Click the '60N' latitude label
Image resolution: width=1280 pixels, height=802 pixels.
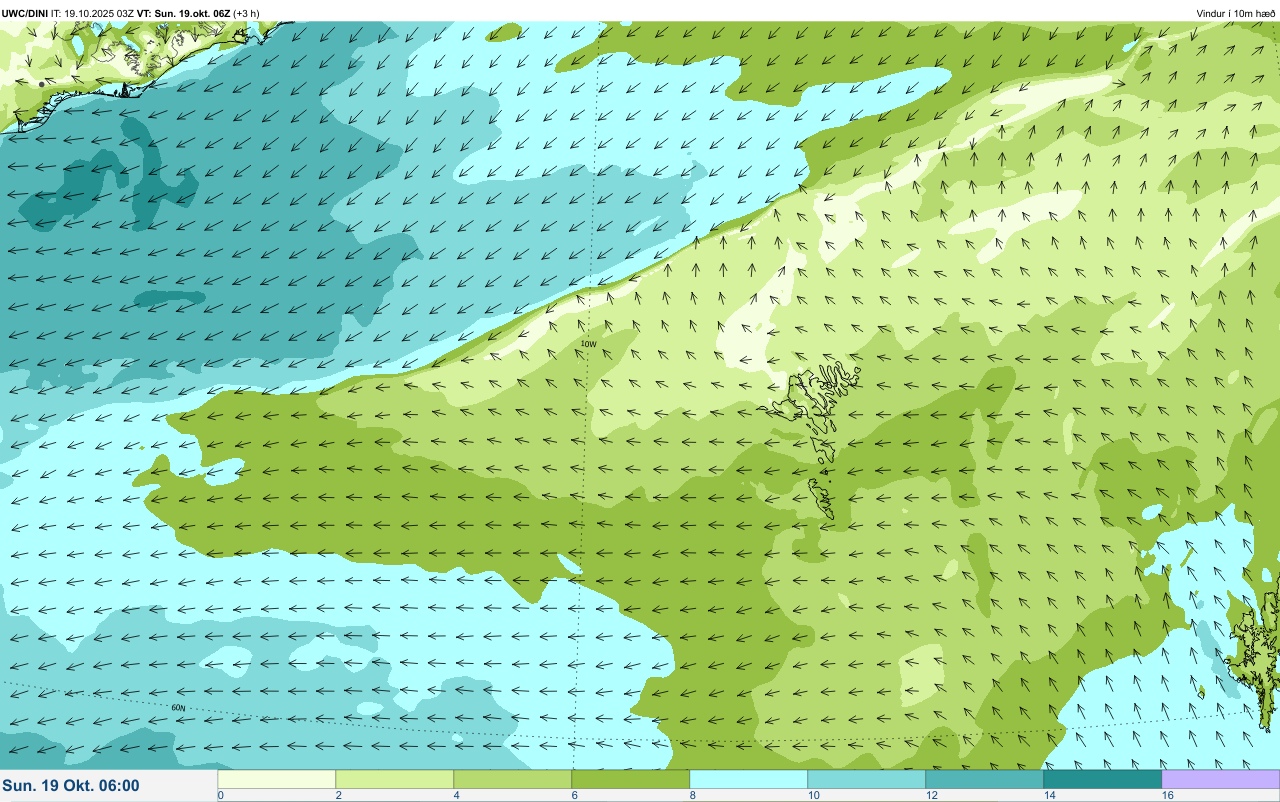[178, 708]
